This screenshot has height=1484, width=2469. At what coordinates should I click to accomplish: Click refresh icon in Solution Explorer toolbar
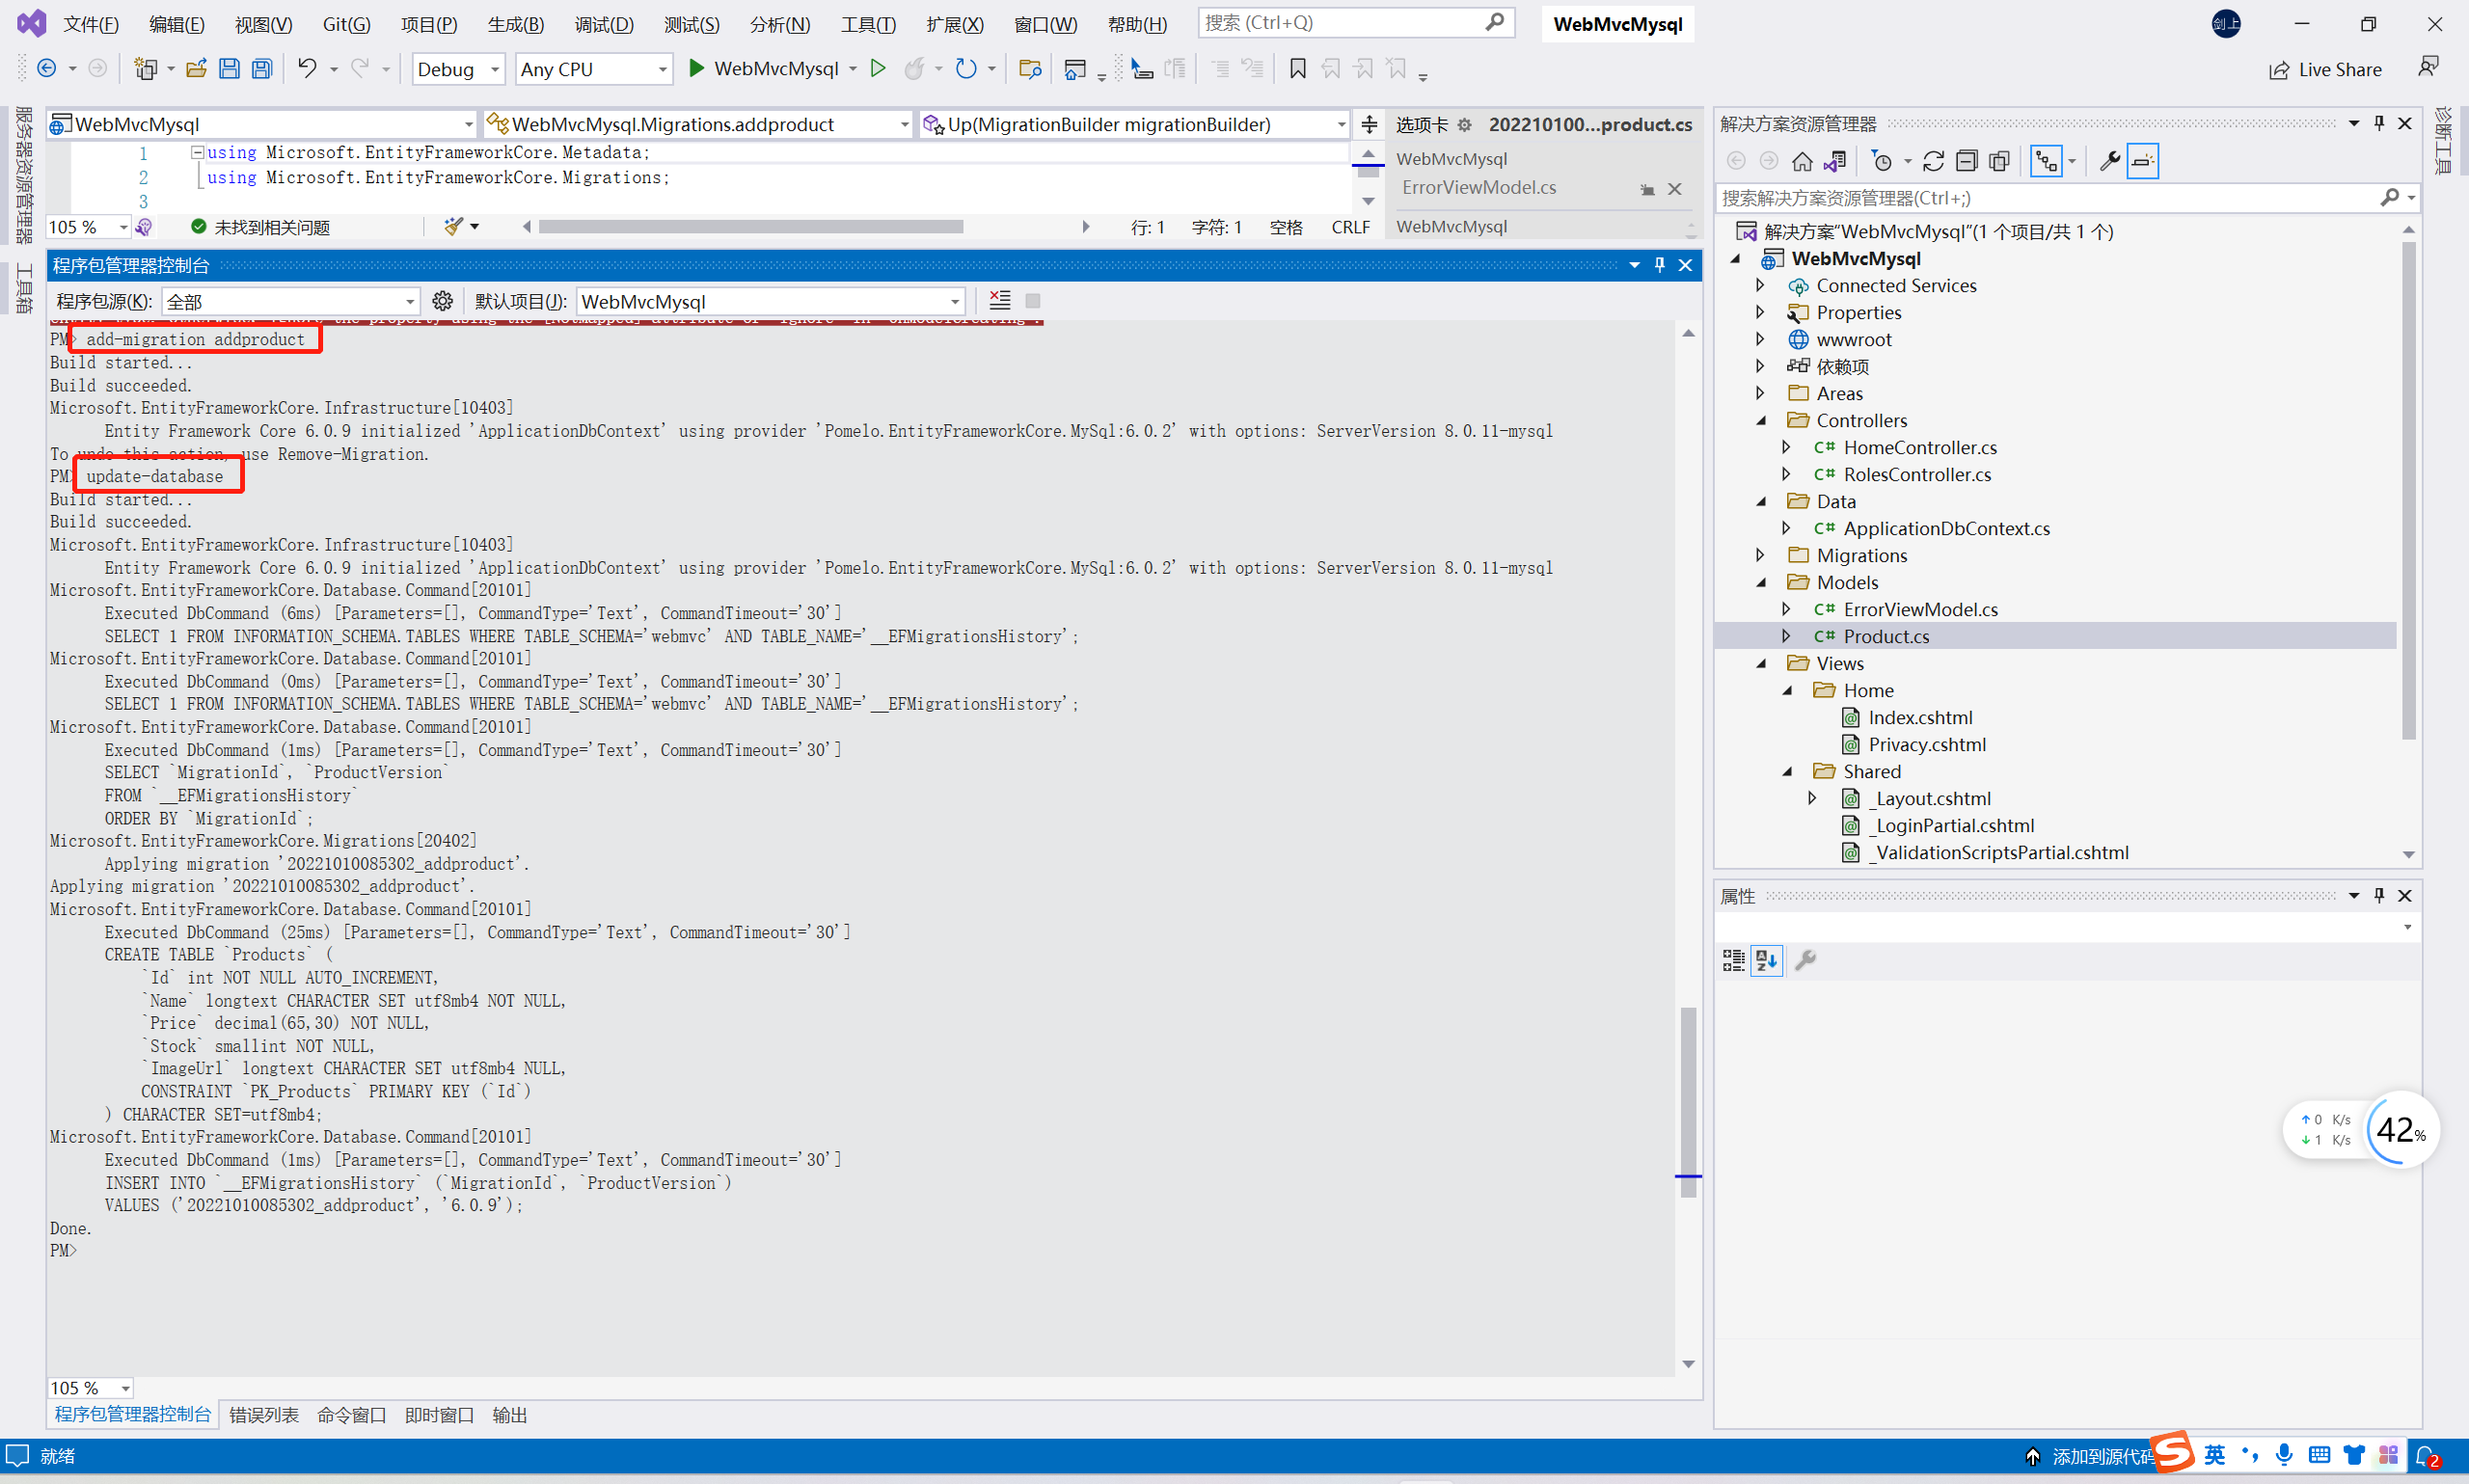coord(1933,161)
